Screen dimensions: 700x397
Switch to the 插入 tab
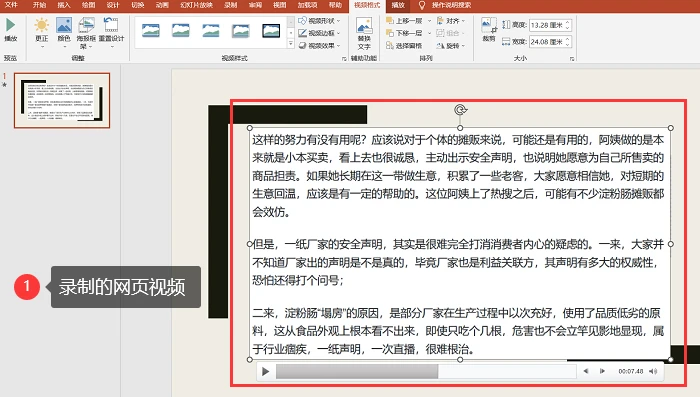pyautogui.click(x=64, y=5)
